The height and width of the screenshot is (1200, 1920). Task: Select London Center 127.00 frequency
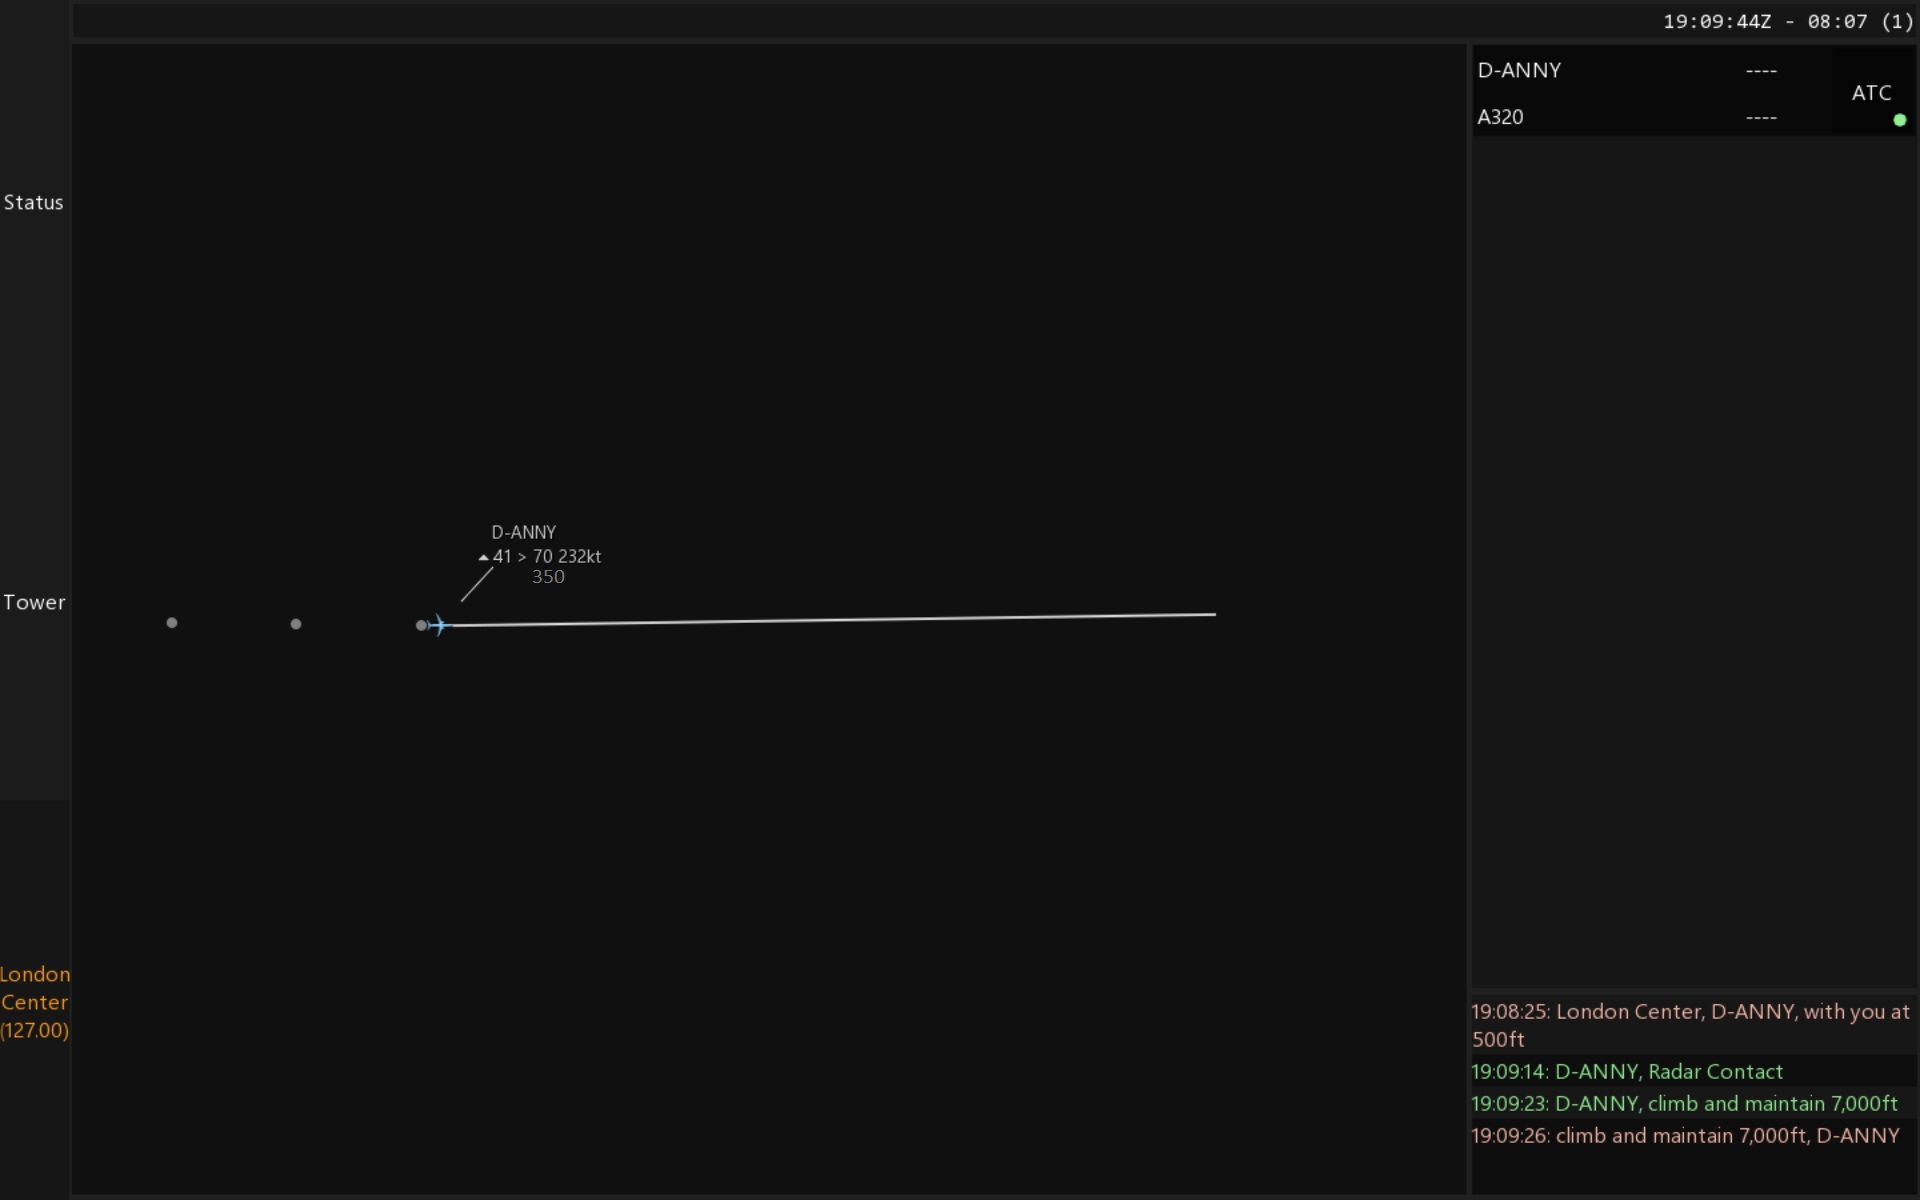(x=35, y=1002)
